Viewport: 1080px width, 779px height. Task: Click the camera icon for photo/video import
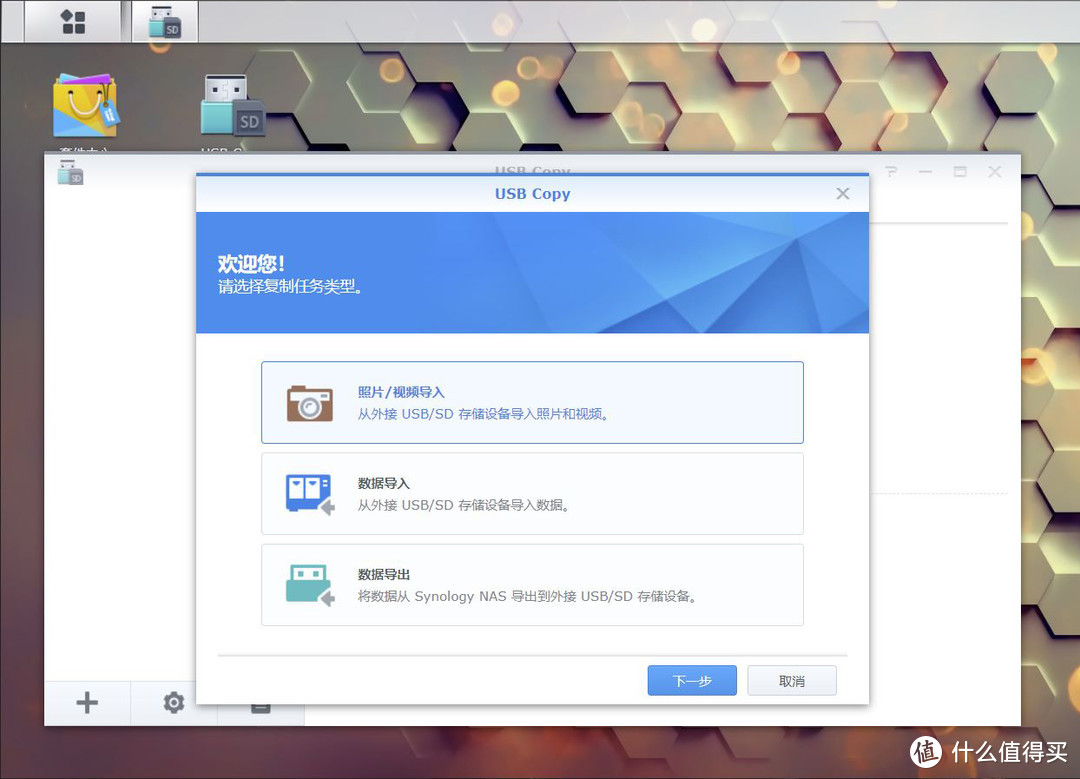[x=309, y=400]
